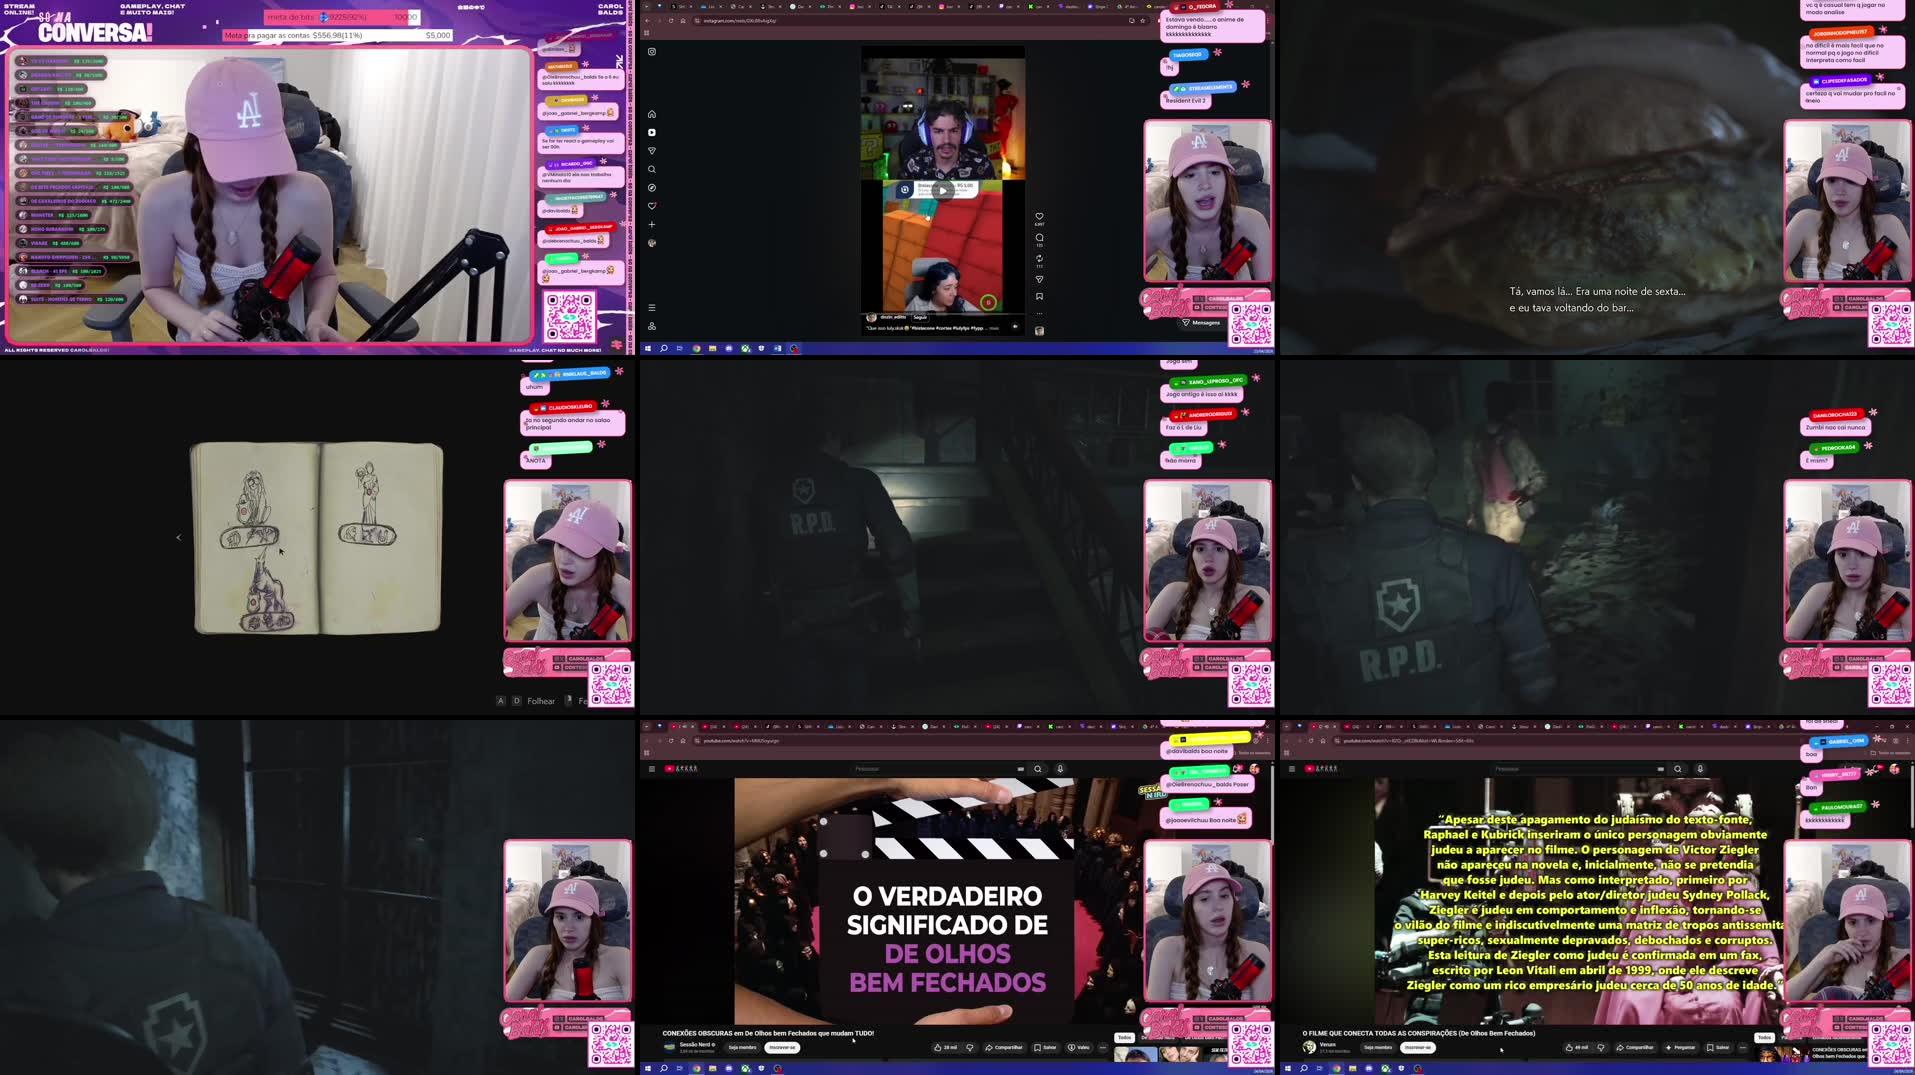The image size is (1915, 1075).
Task: Open more actions under Sessão Nerd video
Action: (x=1103, y=1047)
